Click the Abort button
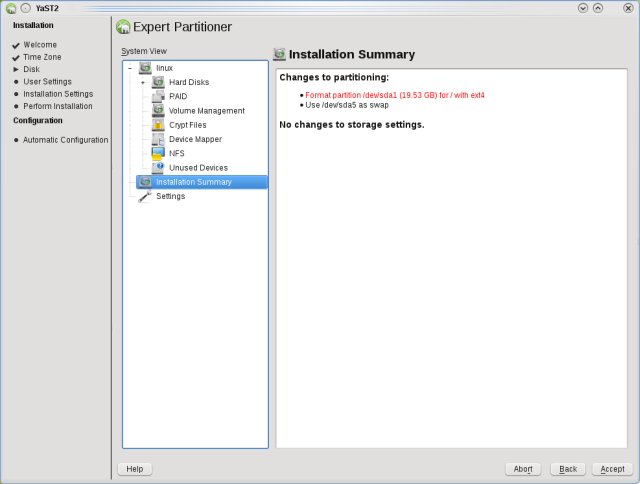This screenshot has width=640, height=484. (x=523, y=469)
